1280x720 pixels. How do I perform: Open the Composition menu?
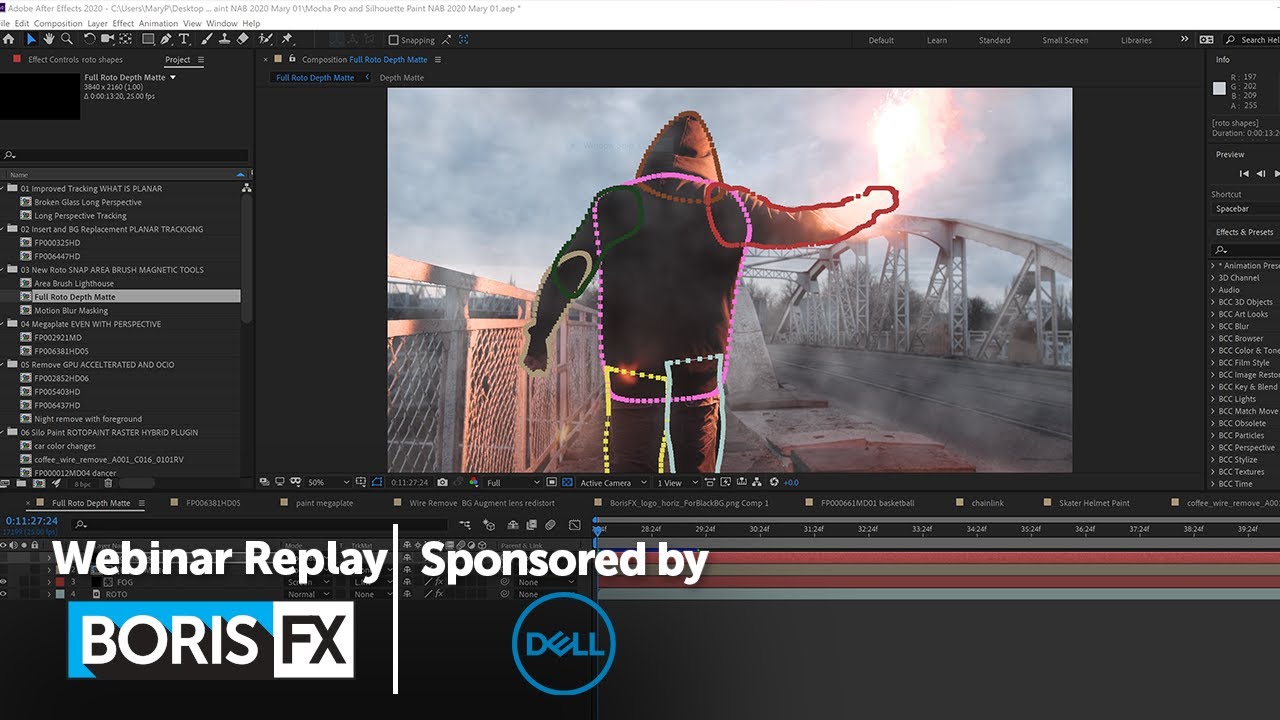click(58, 23)
